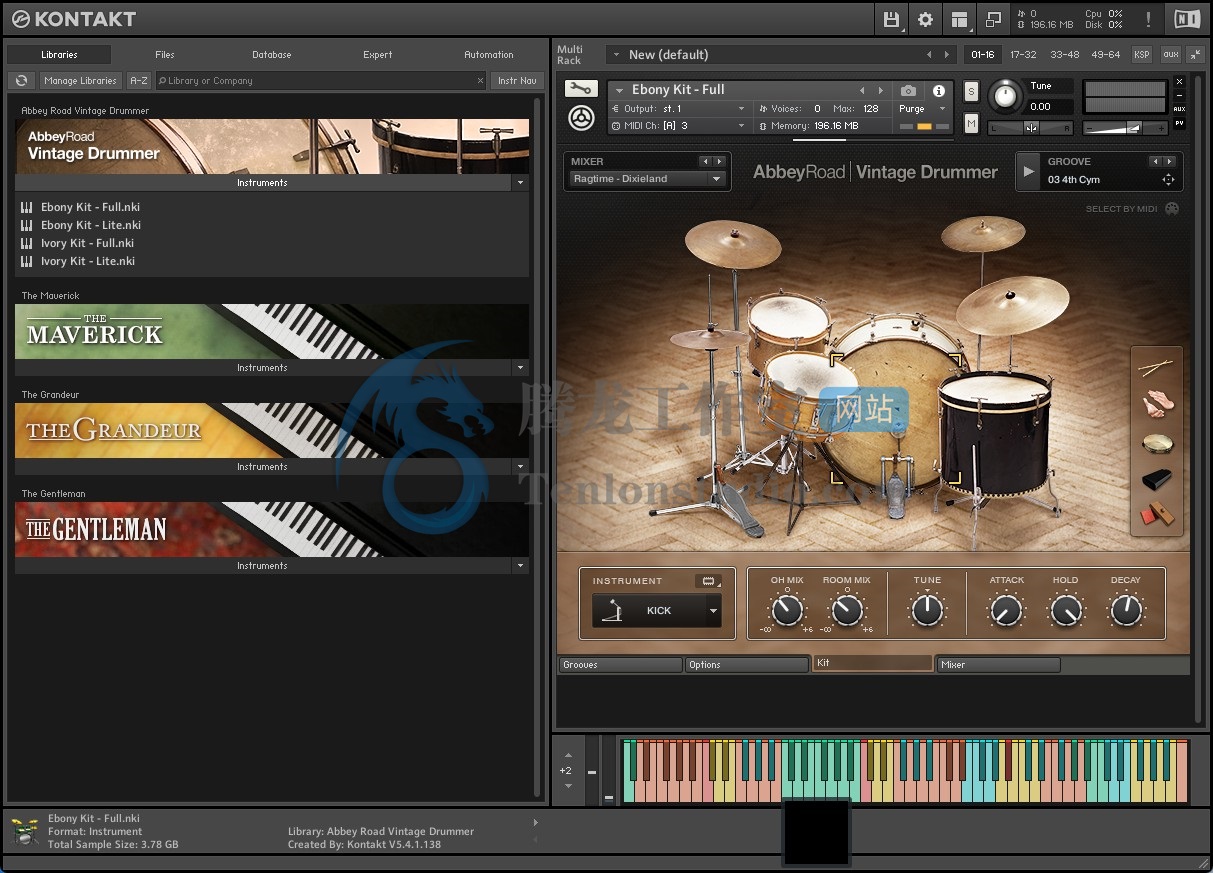Toggle the Solo S button
Screen dimensions: 1213x873
pos(971,91)
